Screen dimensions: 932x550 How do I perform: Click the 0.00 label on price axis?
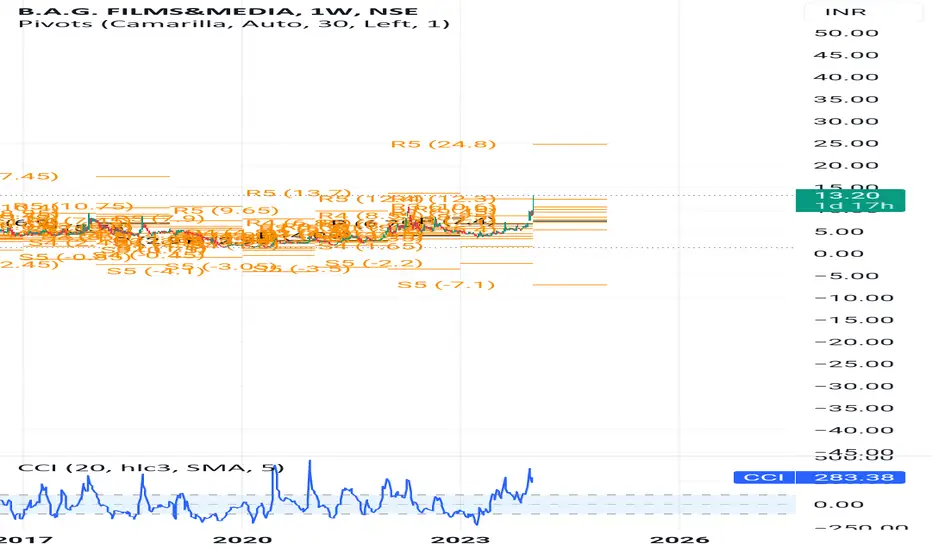[838, 254]
